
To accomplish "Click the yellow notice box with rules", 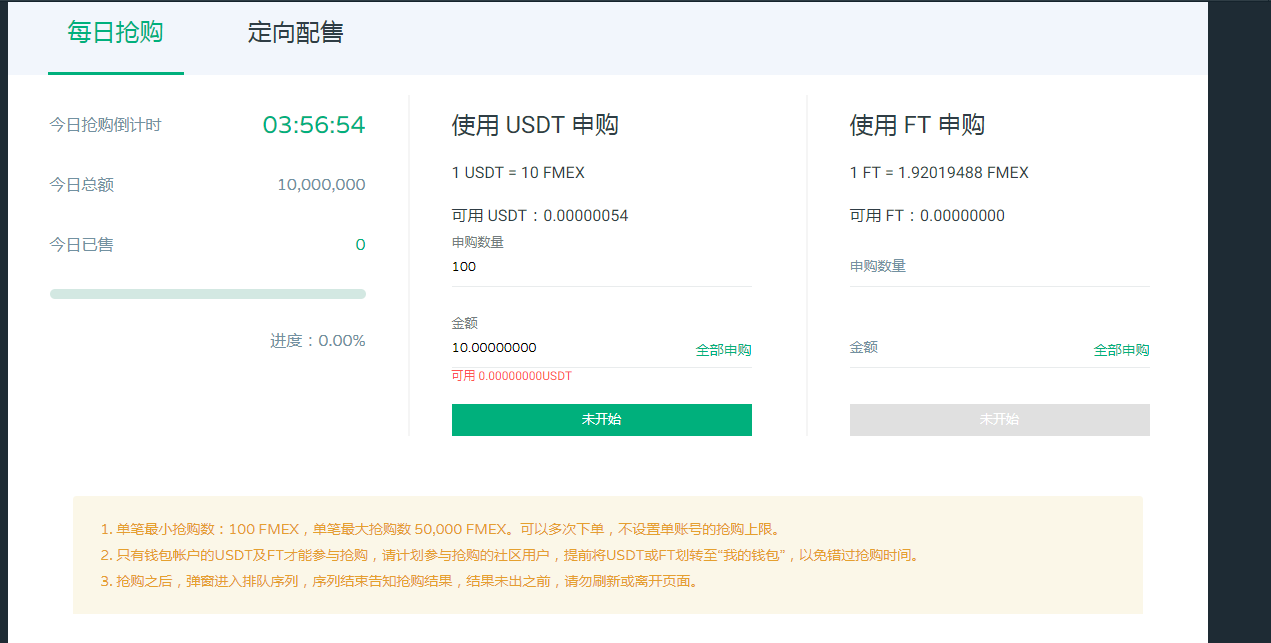I will coord(608,555).
